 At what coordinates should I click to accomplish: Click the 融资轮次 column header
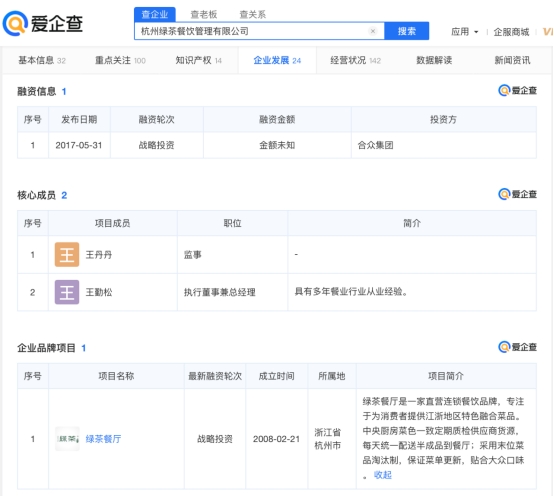pyautogui.click(x=157, y=119)
